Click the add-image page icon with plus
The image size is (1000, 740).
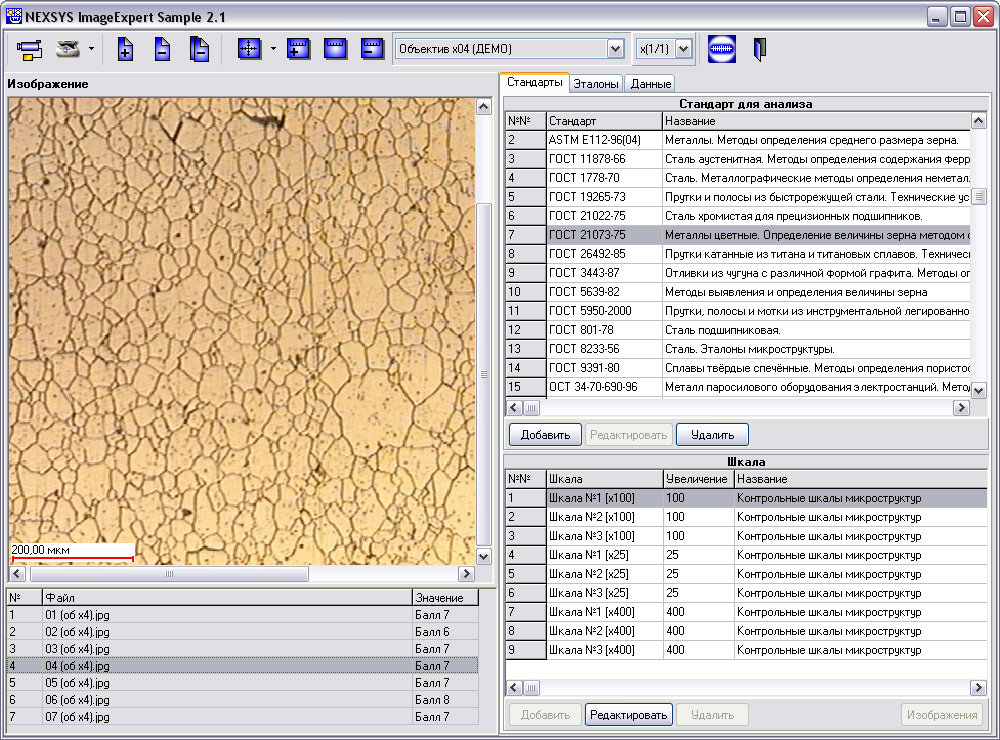(x=125, y=49)
